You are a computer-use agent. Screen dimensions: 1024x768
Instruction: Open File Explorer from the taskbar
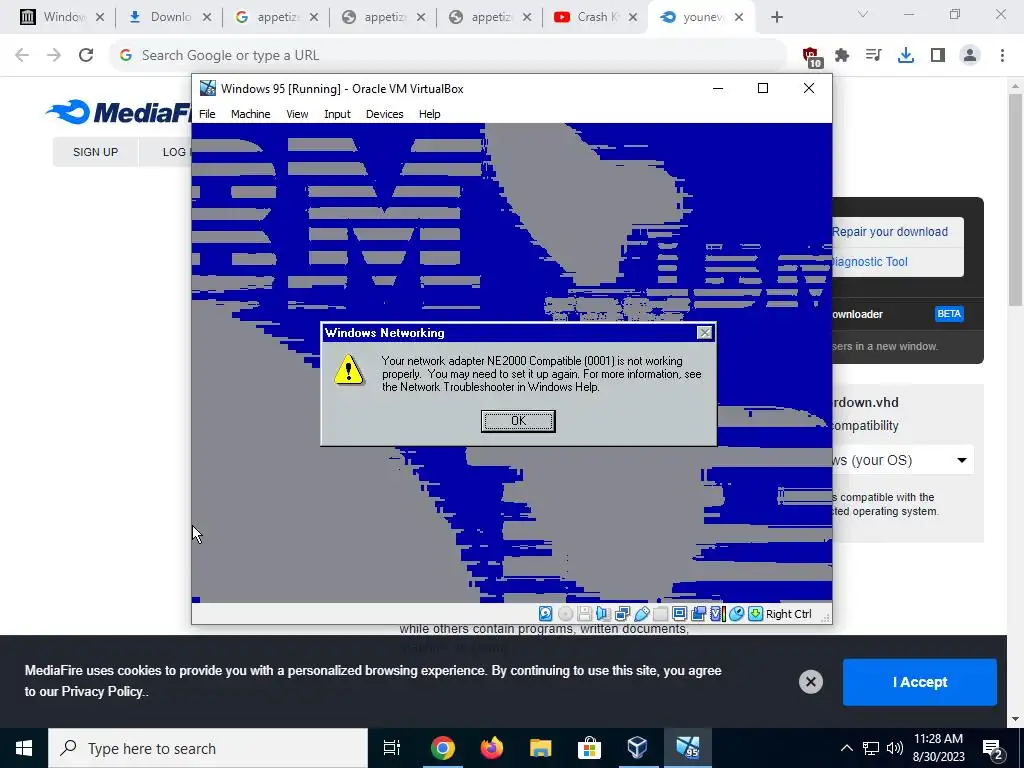coord(540,748)
